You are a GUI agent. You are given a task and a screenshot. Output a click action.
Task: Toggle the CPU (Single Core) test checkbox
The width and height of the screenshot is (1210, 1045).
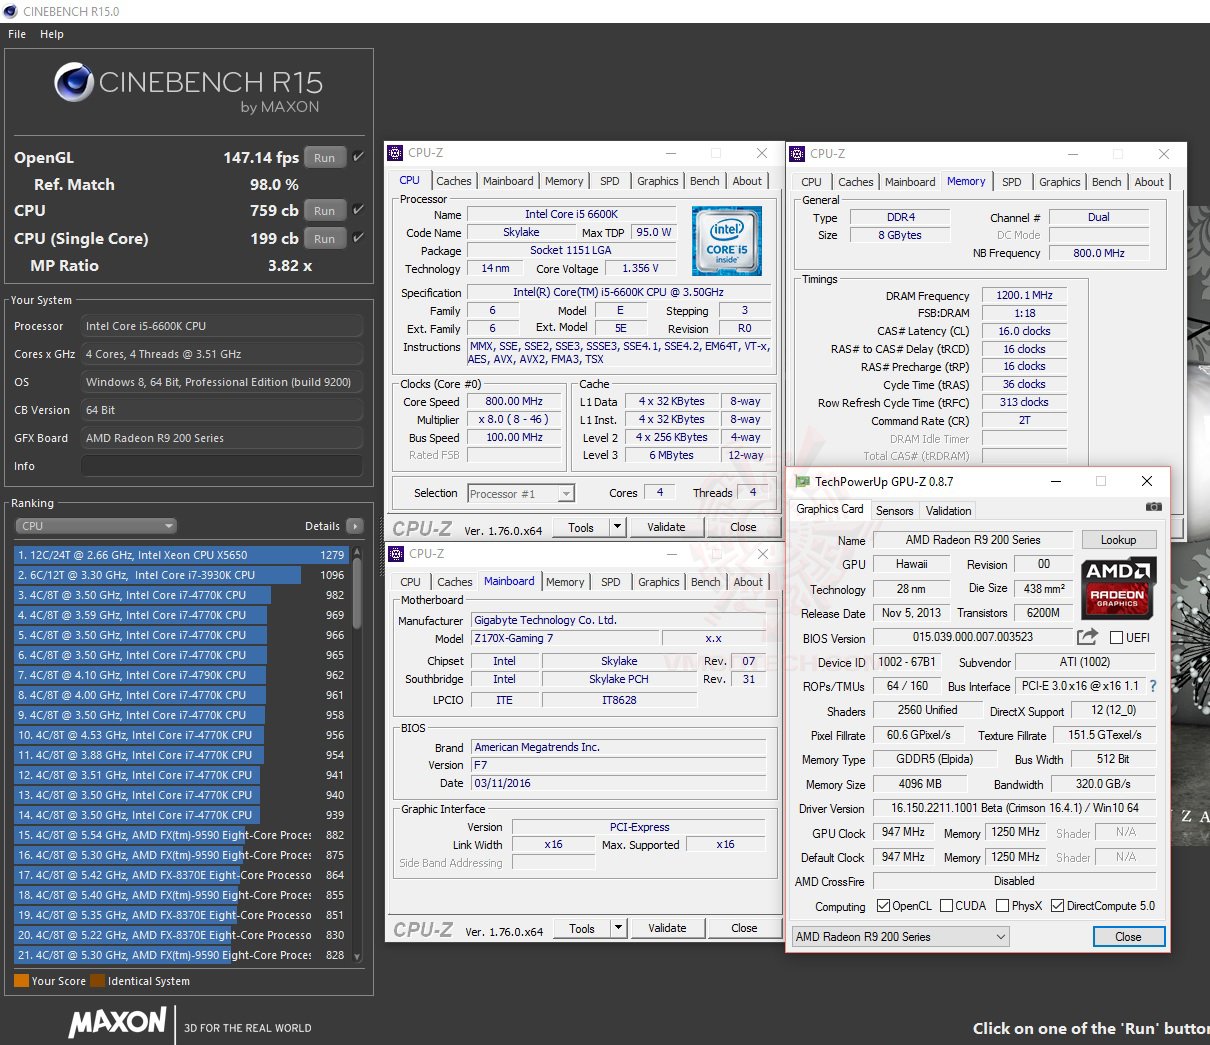click(358, 237)
